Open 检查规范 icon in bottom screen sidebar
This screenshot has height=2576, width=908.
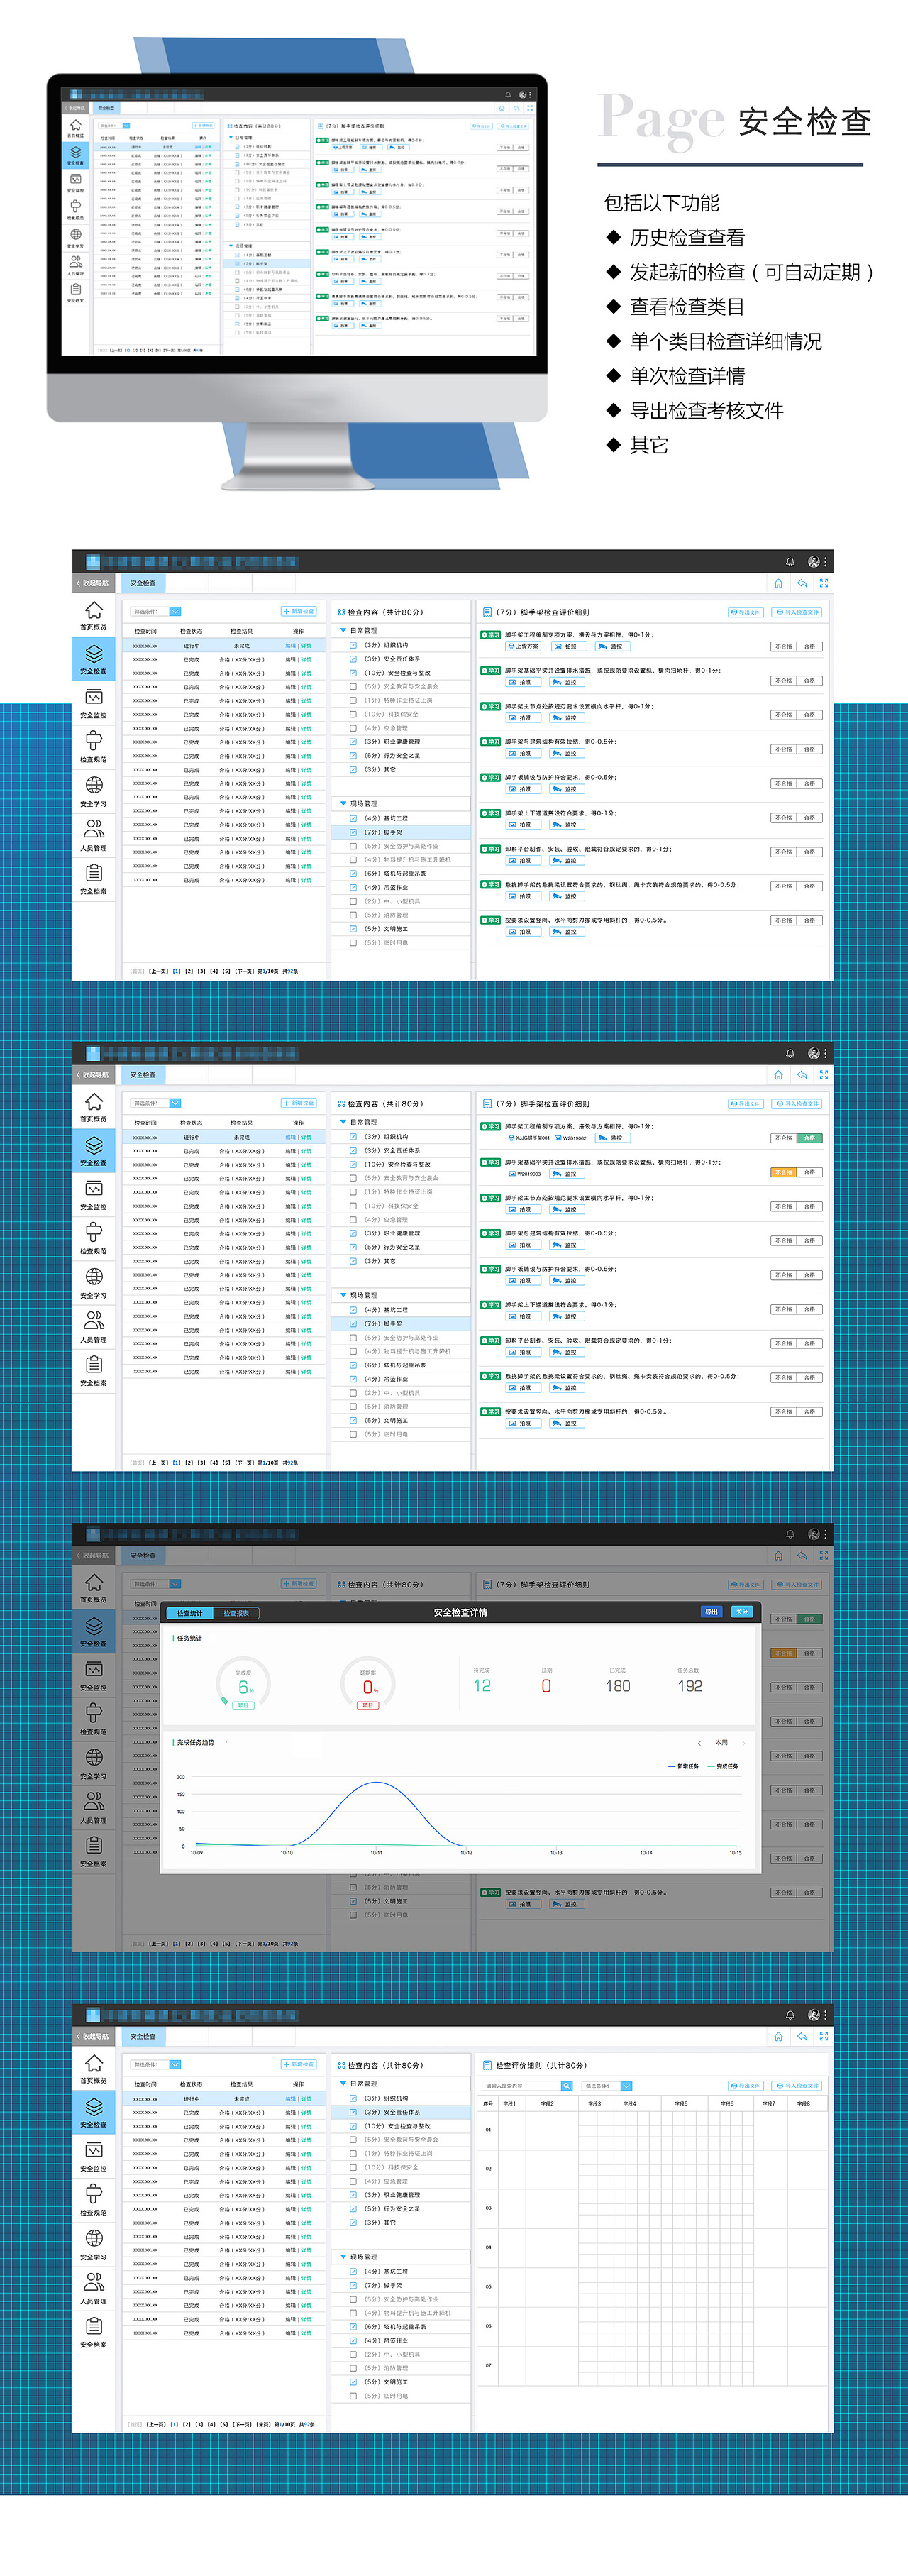tap(93, 2193)
